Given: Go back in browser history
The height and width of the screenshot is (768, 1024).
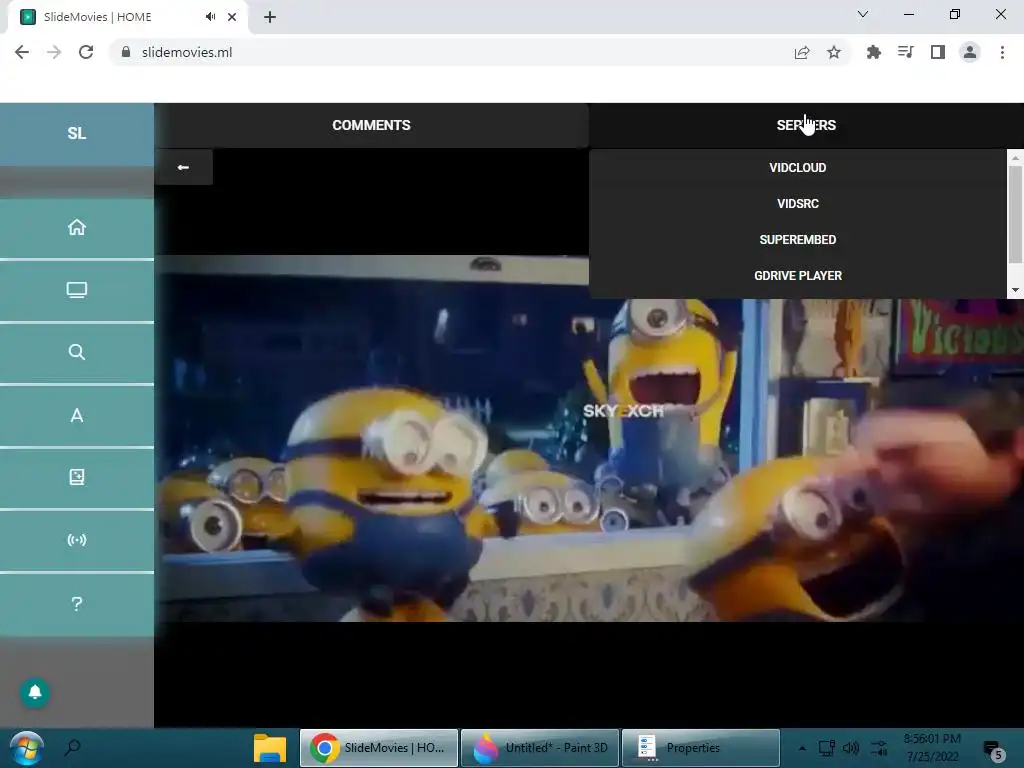Looking at the screenshot, I should click(x=22, y=52).
